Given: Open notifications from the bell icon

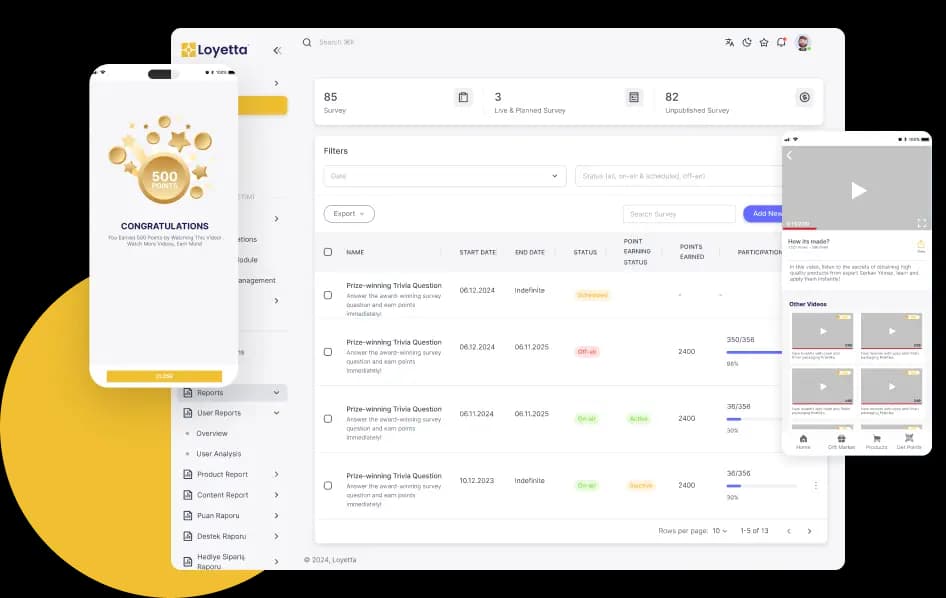Looking at the screenshot, I should (781, 42).
